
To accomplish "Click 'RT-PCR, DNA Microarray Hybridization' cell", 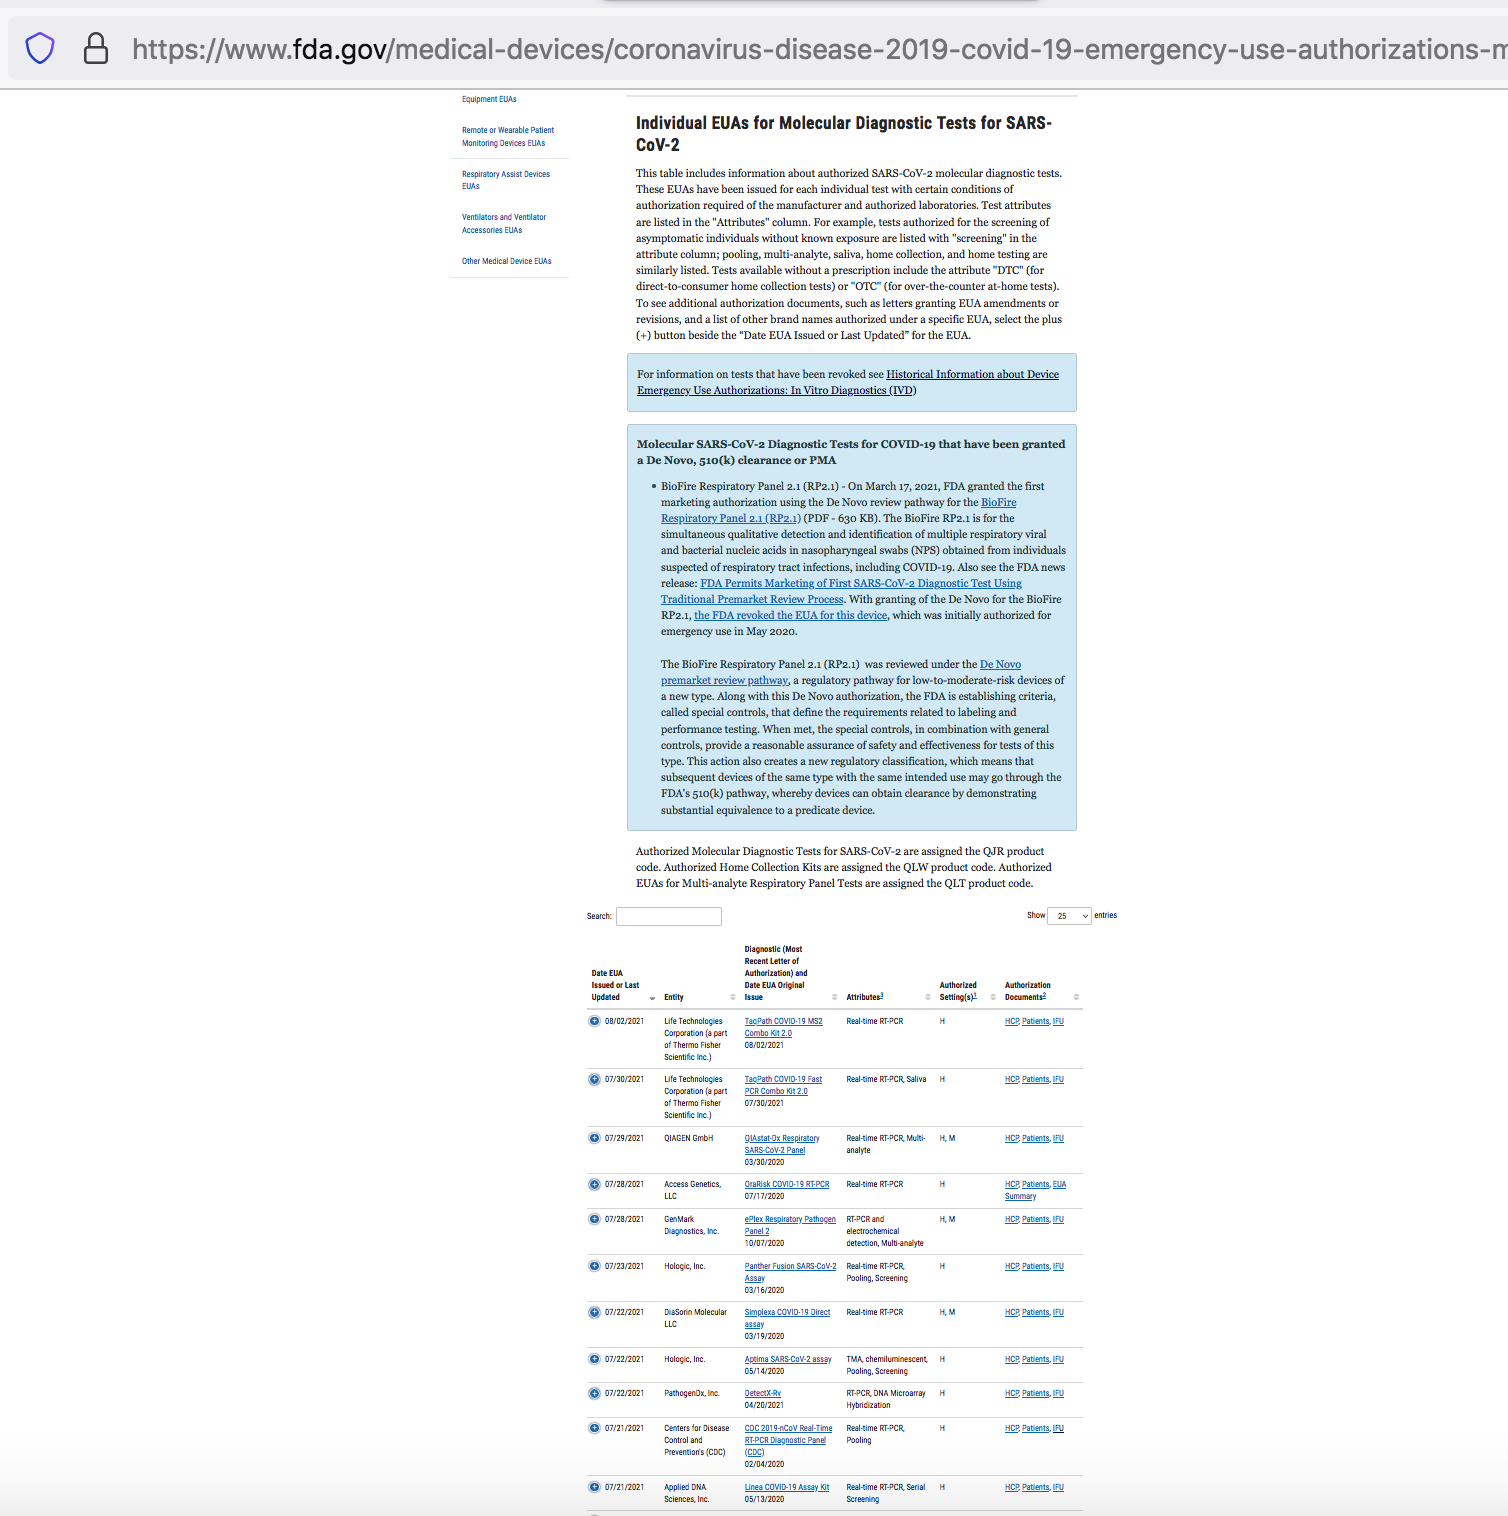I will [x=886, y=1399].
